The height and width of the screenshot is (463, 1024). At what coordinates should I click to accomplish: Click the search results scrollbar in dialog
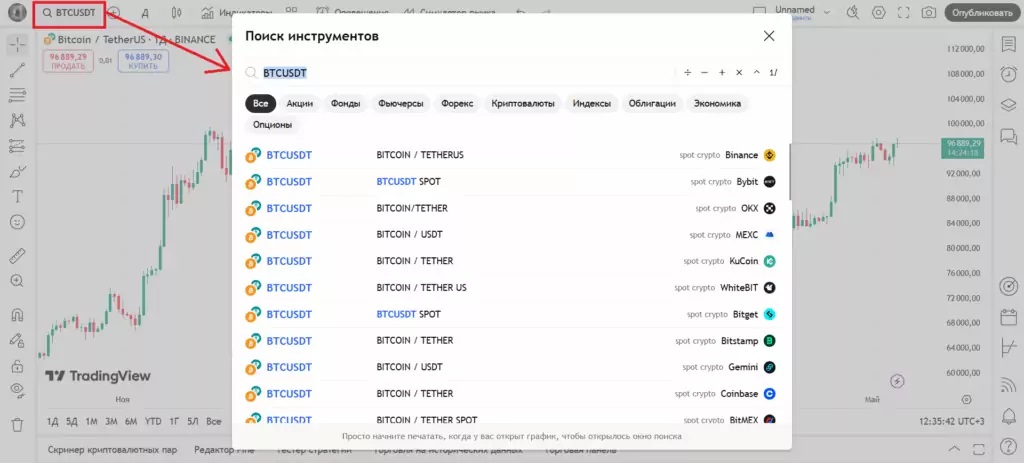pyautogui.click(x=790, y=171)
